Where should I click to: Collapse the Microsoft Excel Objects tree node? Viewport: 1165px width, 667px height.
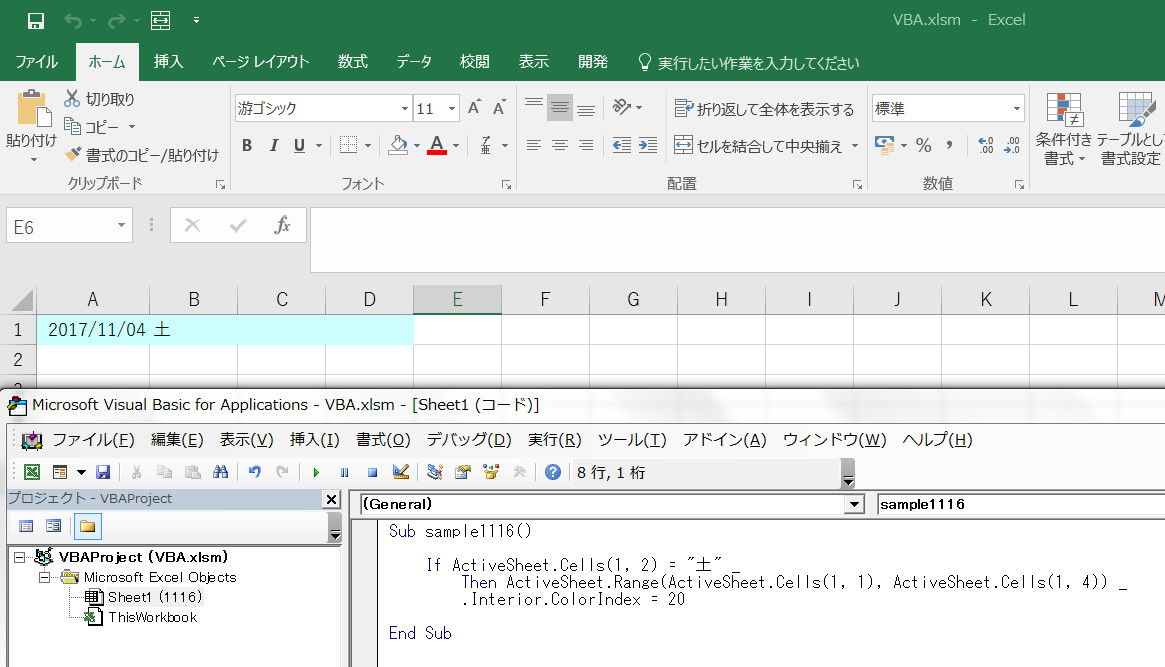click(44, 577)
